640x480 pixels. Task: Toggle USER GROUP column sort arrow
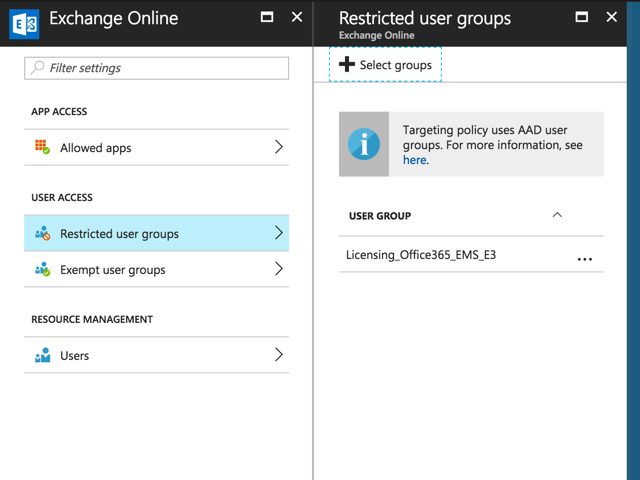[557, 215]
